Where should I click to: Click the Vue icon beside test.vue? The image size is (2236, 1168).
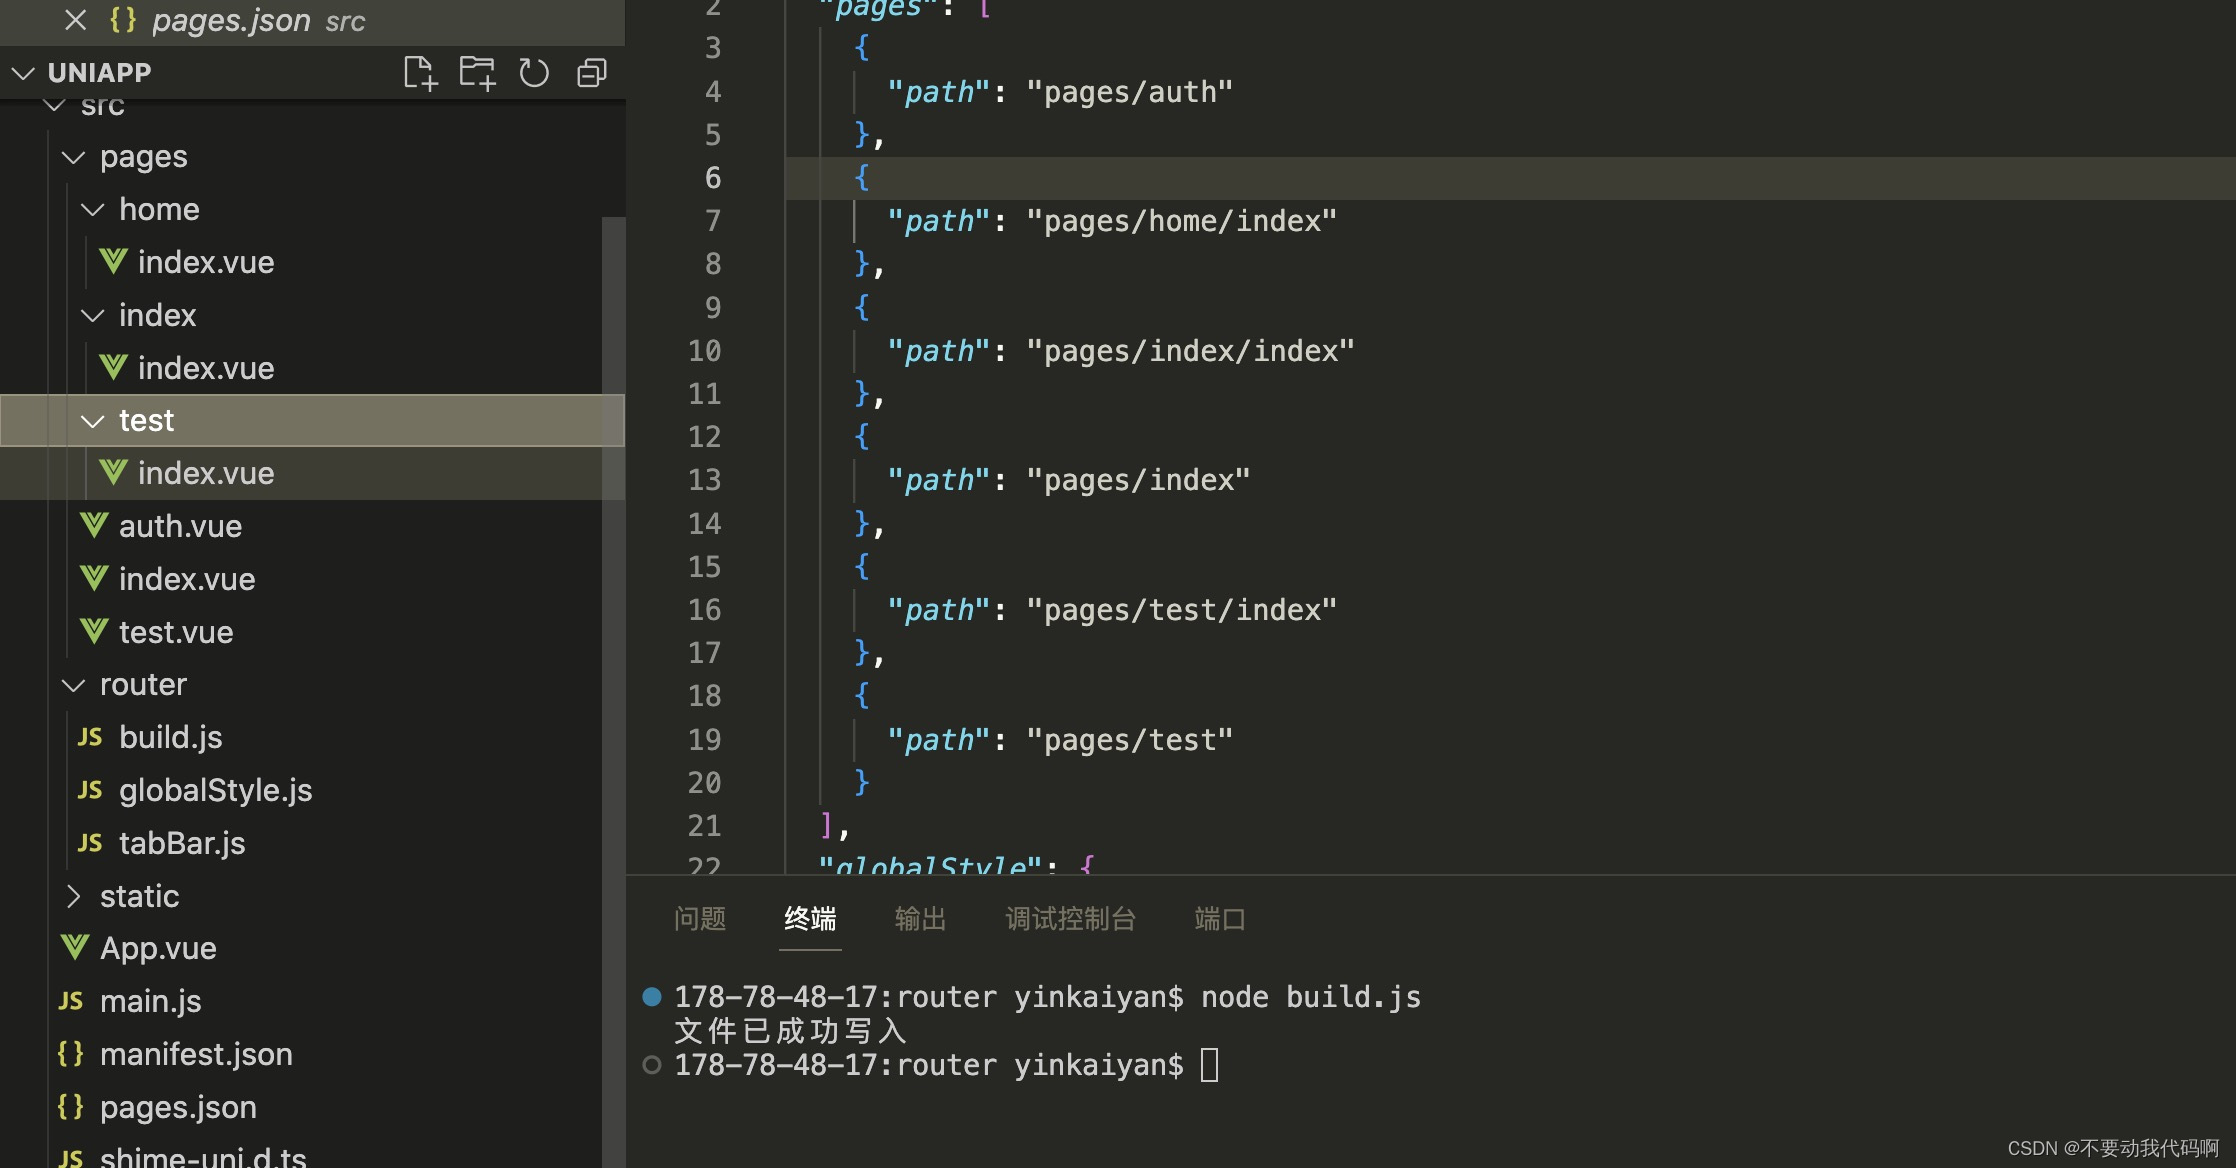[93, 630]
